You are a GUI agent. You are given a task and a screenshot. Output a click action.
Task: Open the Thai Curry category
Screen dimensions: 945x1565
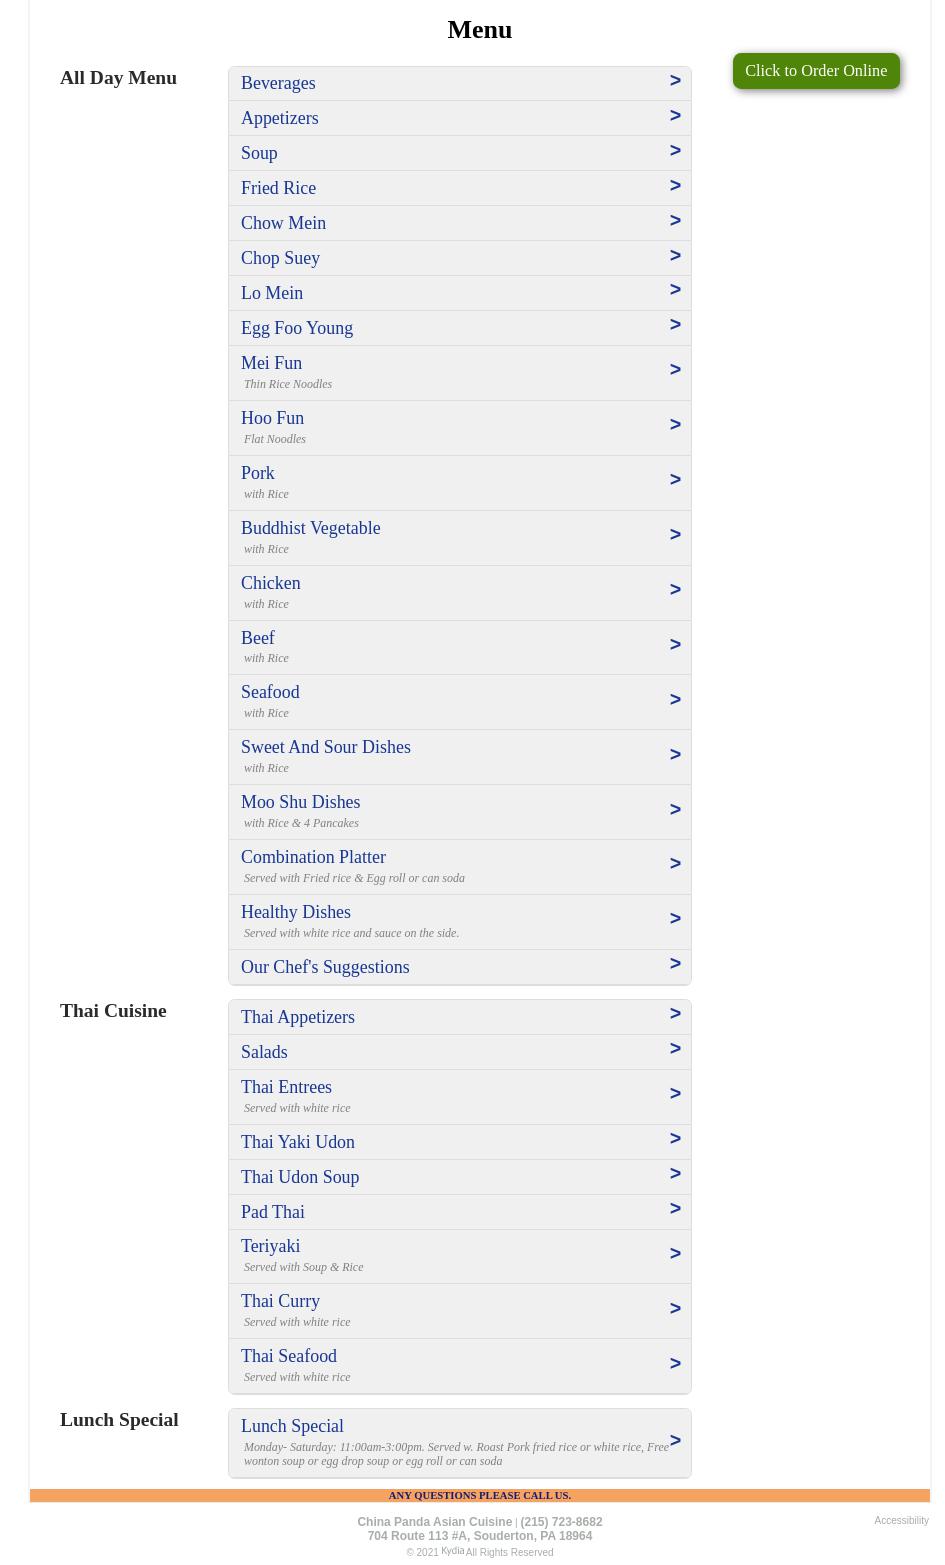(281, 1302)
